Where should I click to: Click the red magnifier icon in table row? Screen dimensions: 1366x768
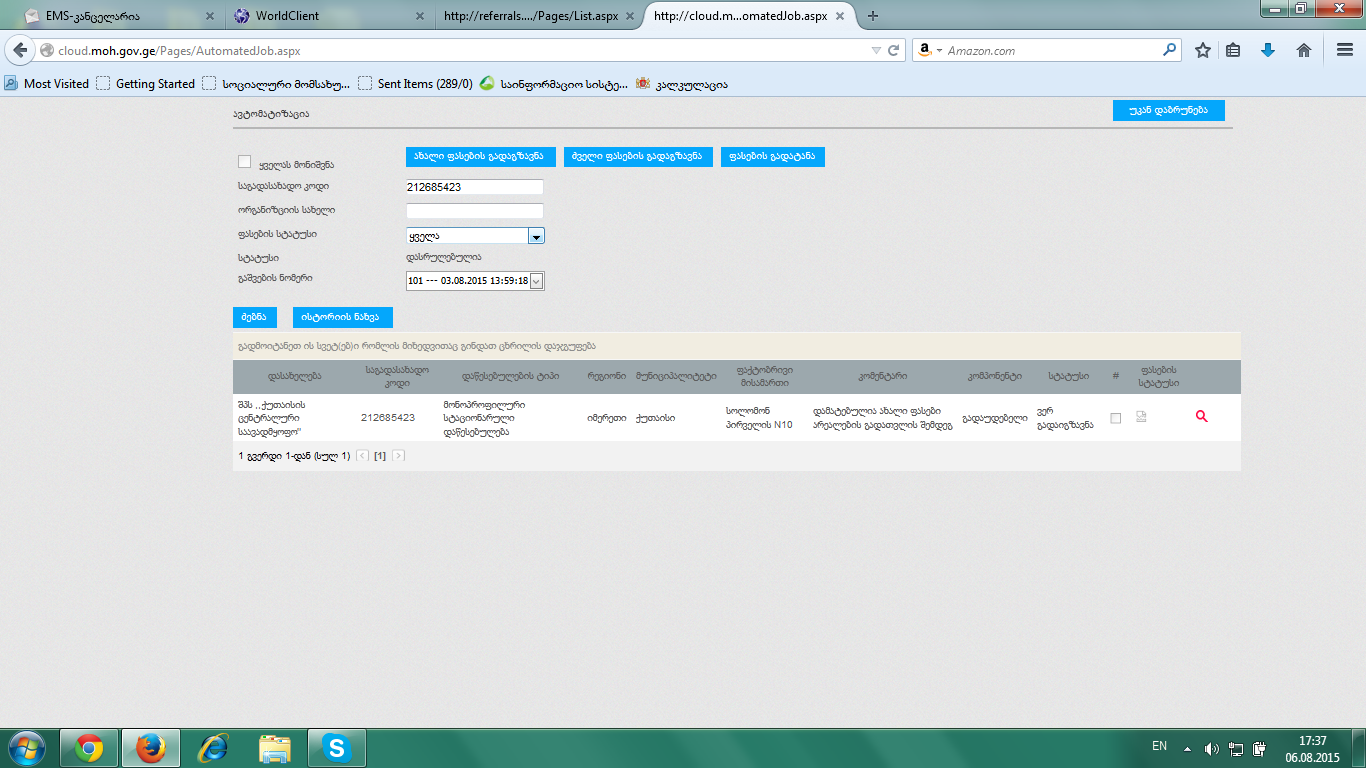1201,417
